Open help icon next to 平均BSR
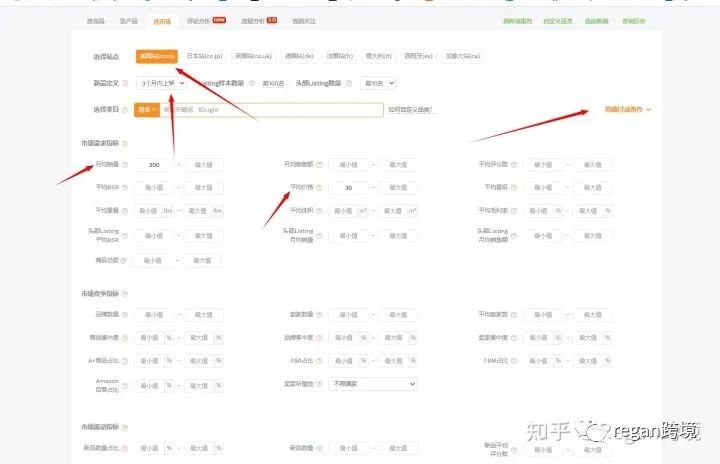Image resolution: width=720 pixels, height=464 pixels. pyautogui.click(x=125, y=187)
